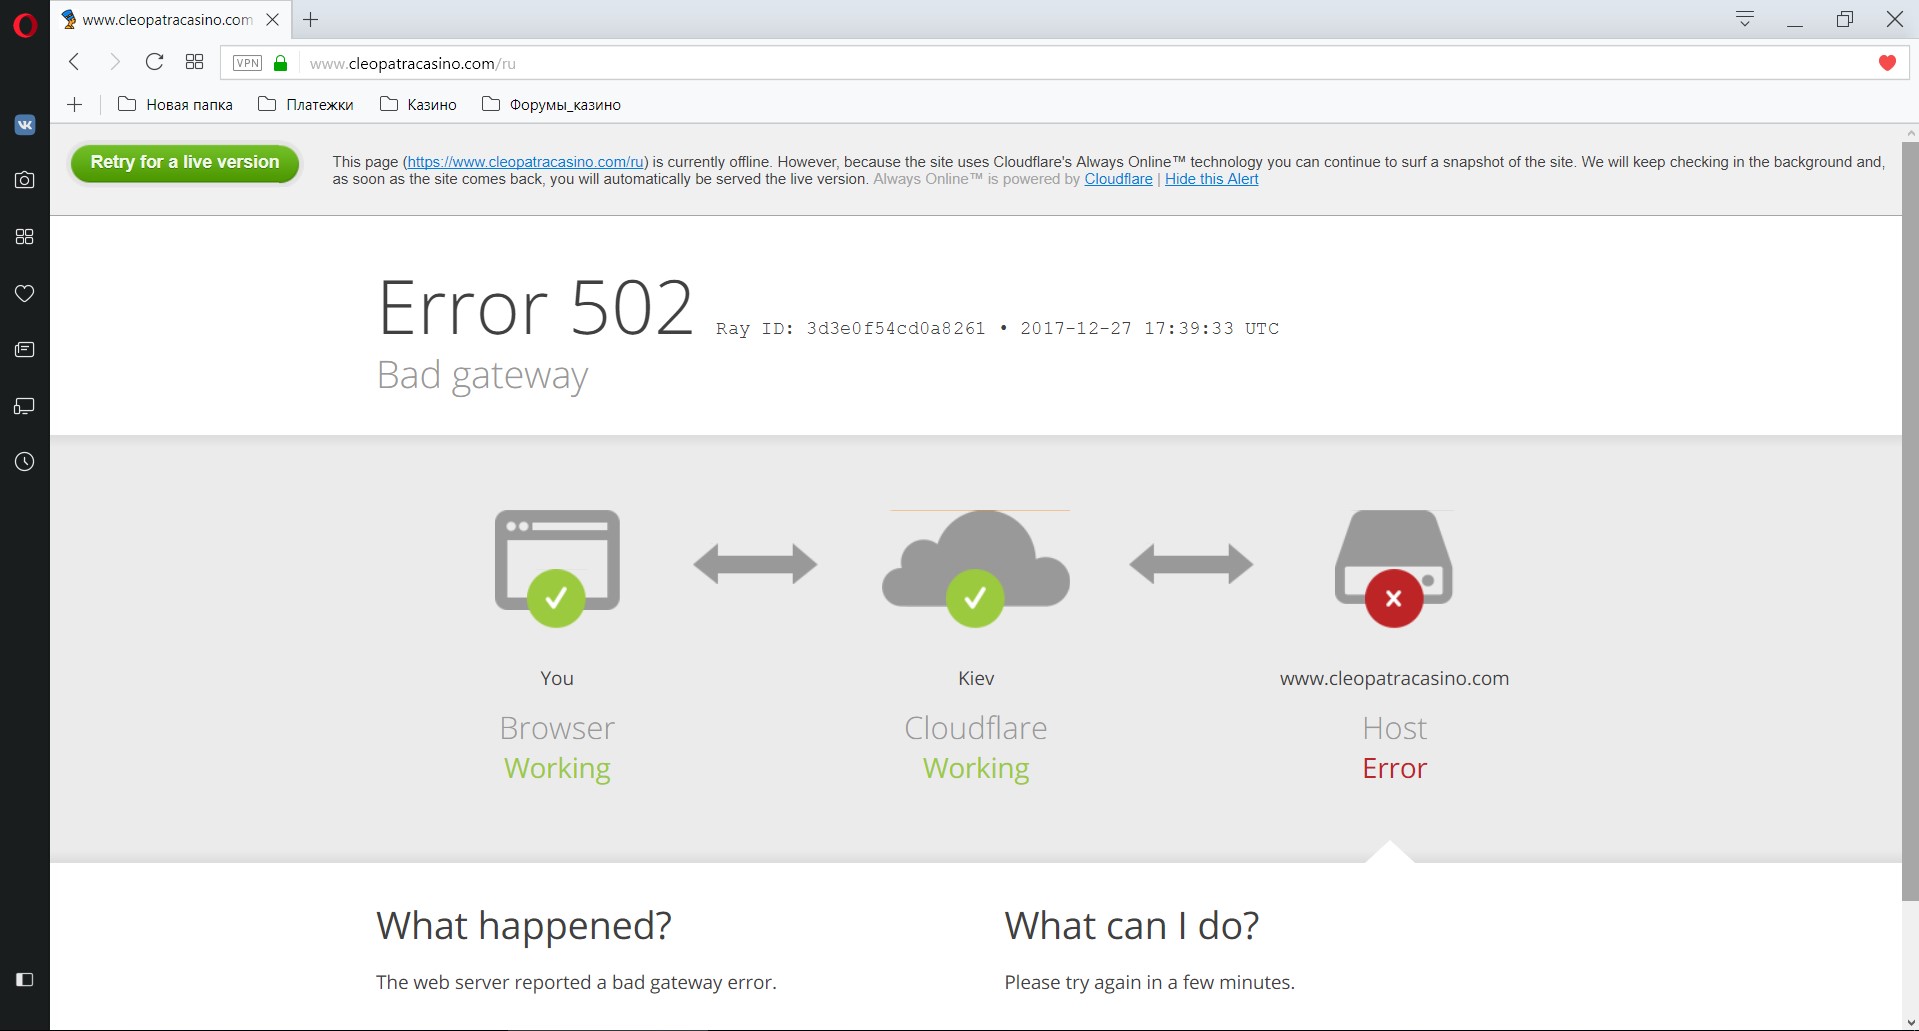The width and height of the screenshot is (1919, 1031).
Task: Click the host server error icon
Action: tap(1394, 568)
